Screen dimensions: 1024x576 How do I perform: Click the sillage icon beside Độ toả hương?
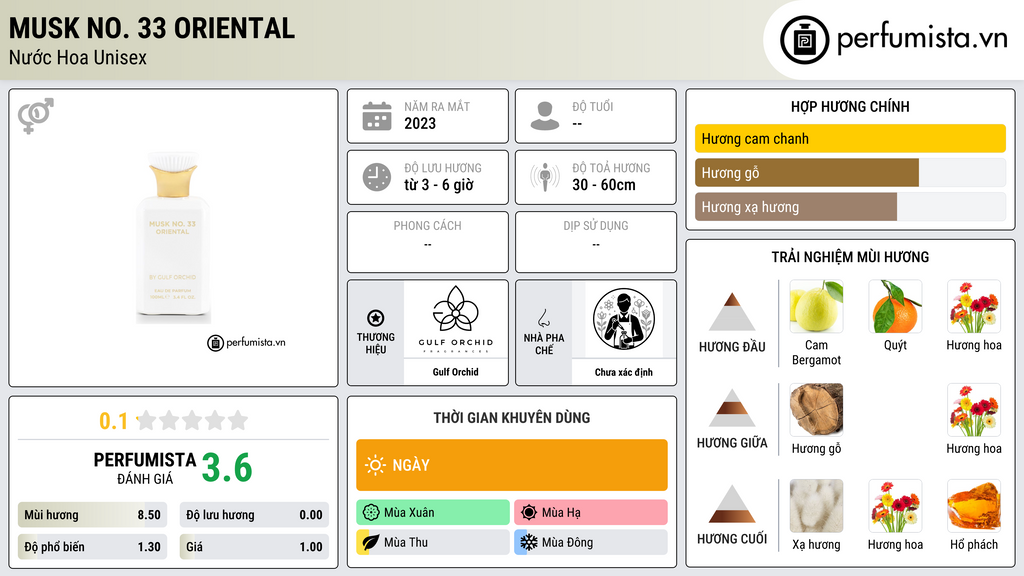(545, 177)
